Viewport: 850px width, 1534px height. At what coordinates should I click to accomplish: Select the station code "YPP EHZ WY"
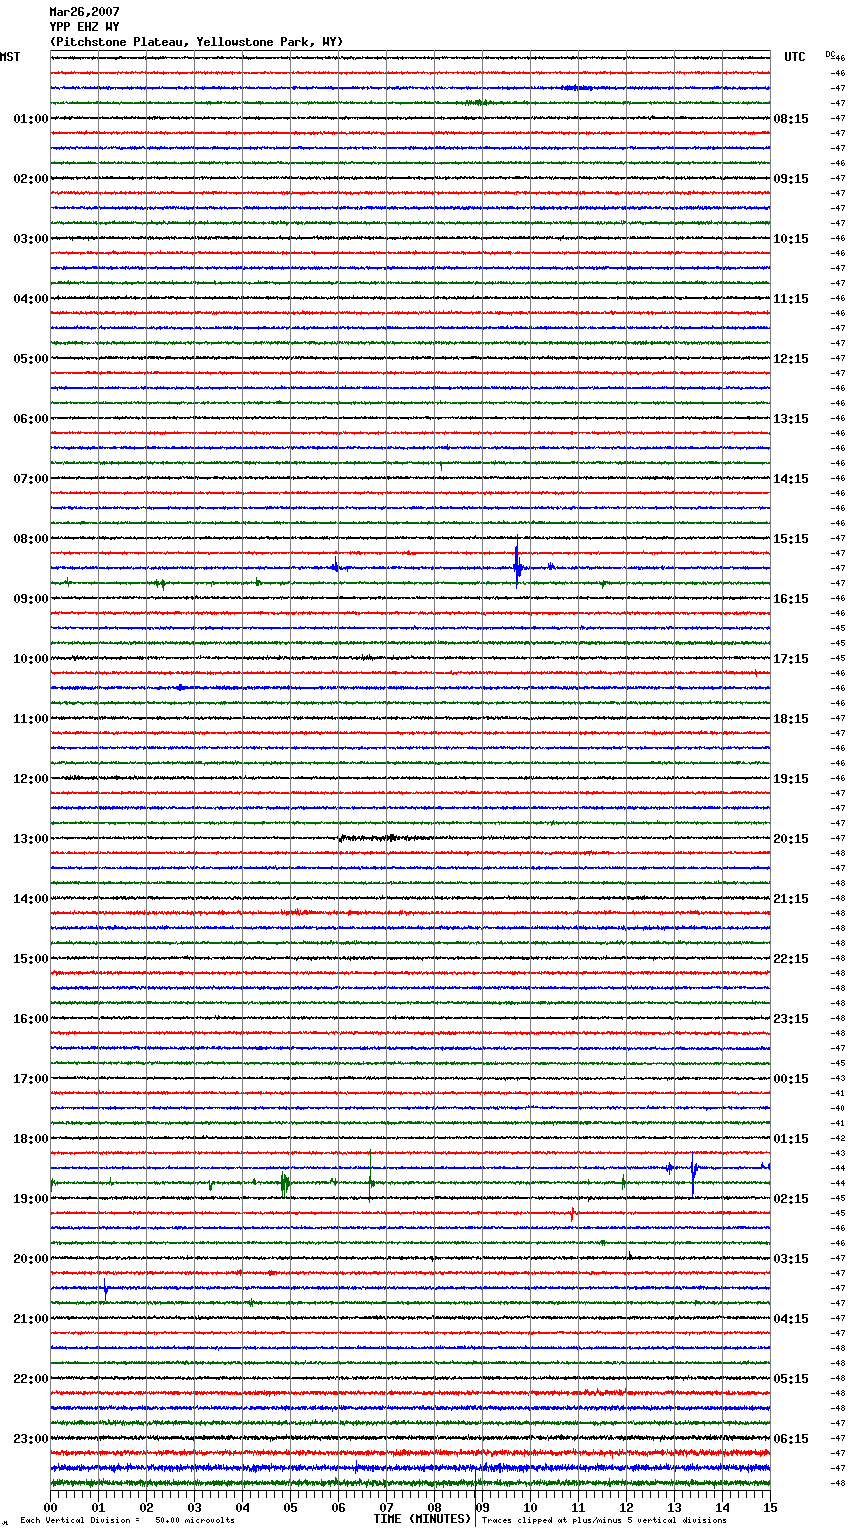point(84,27)
